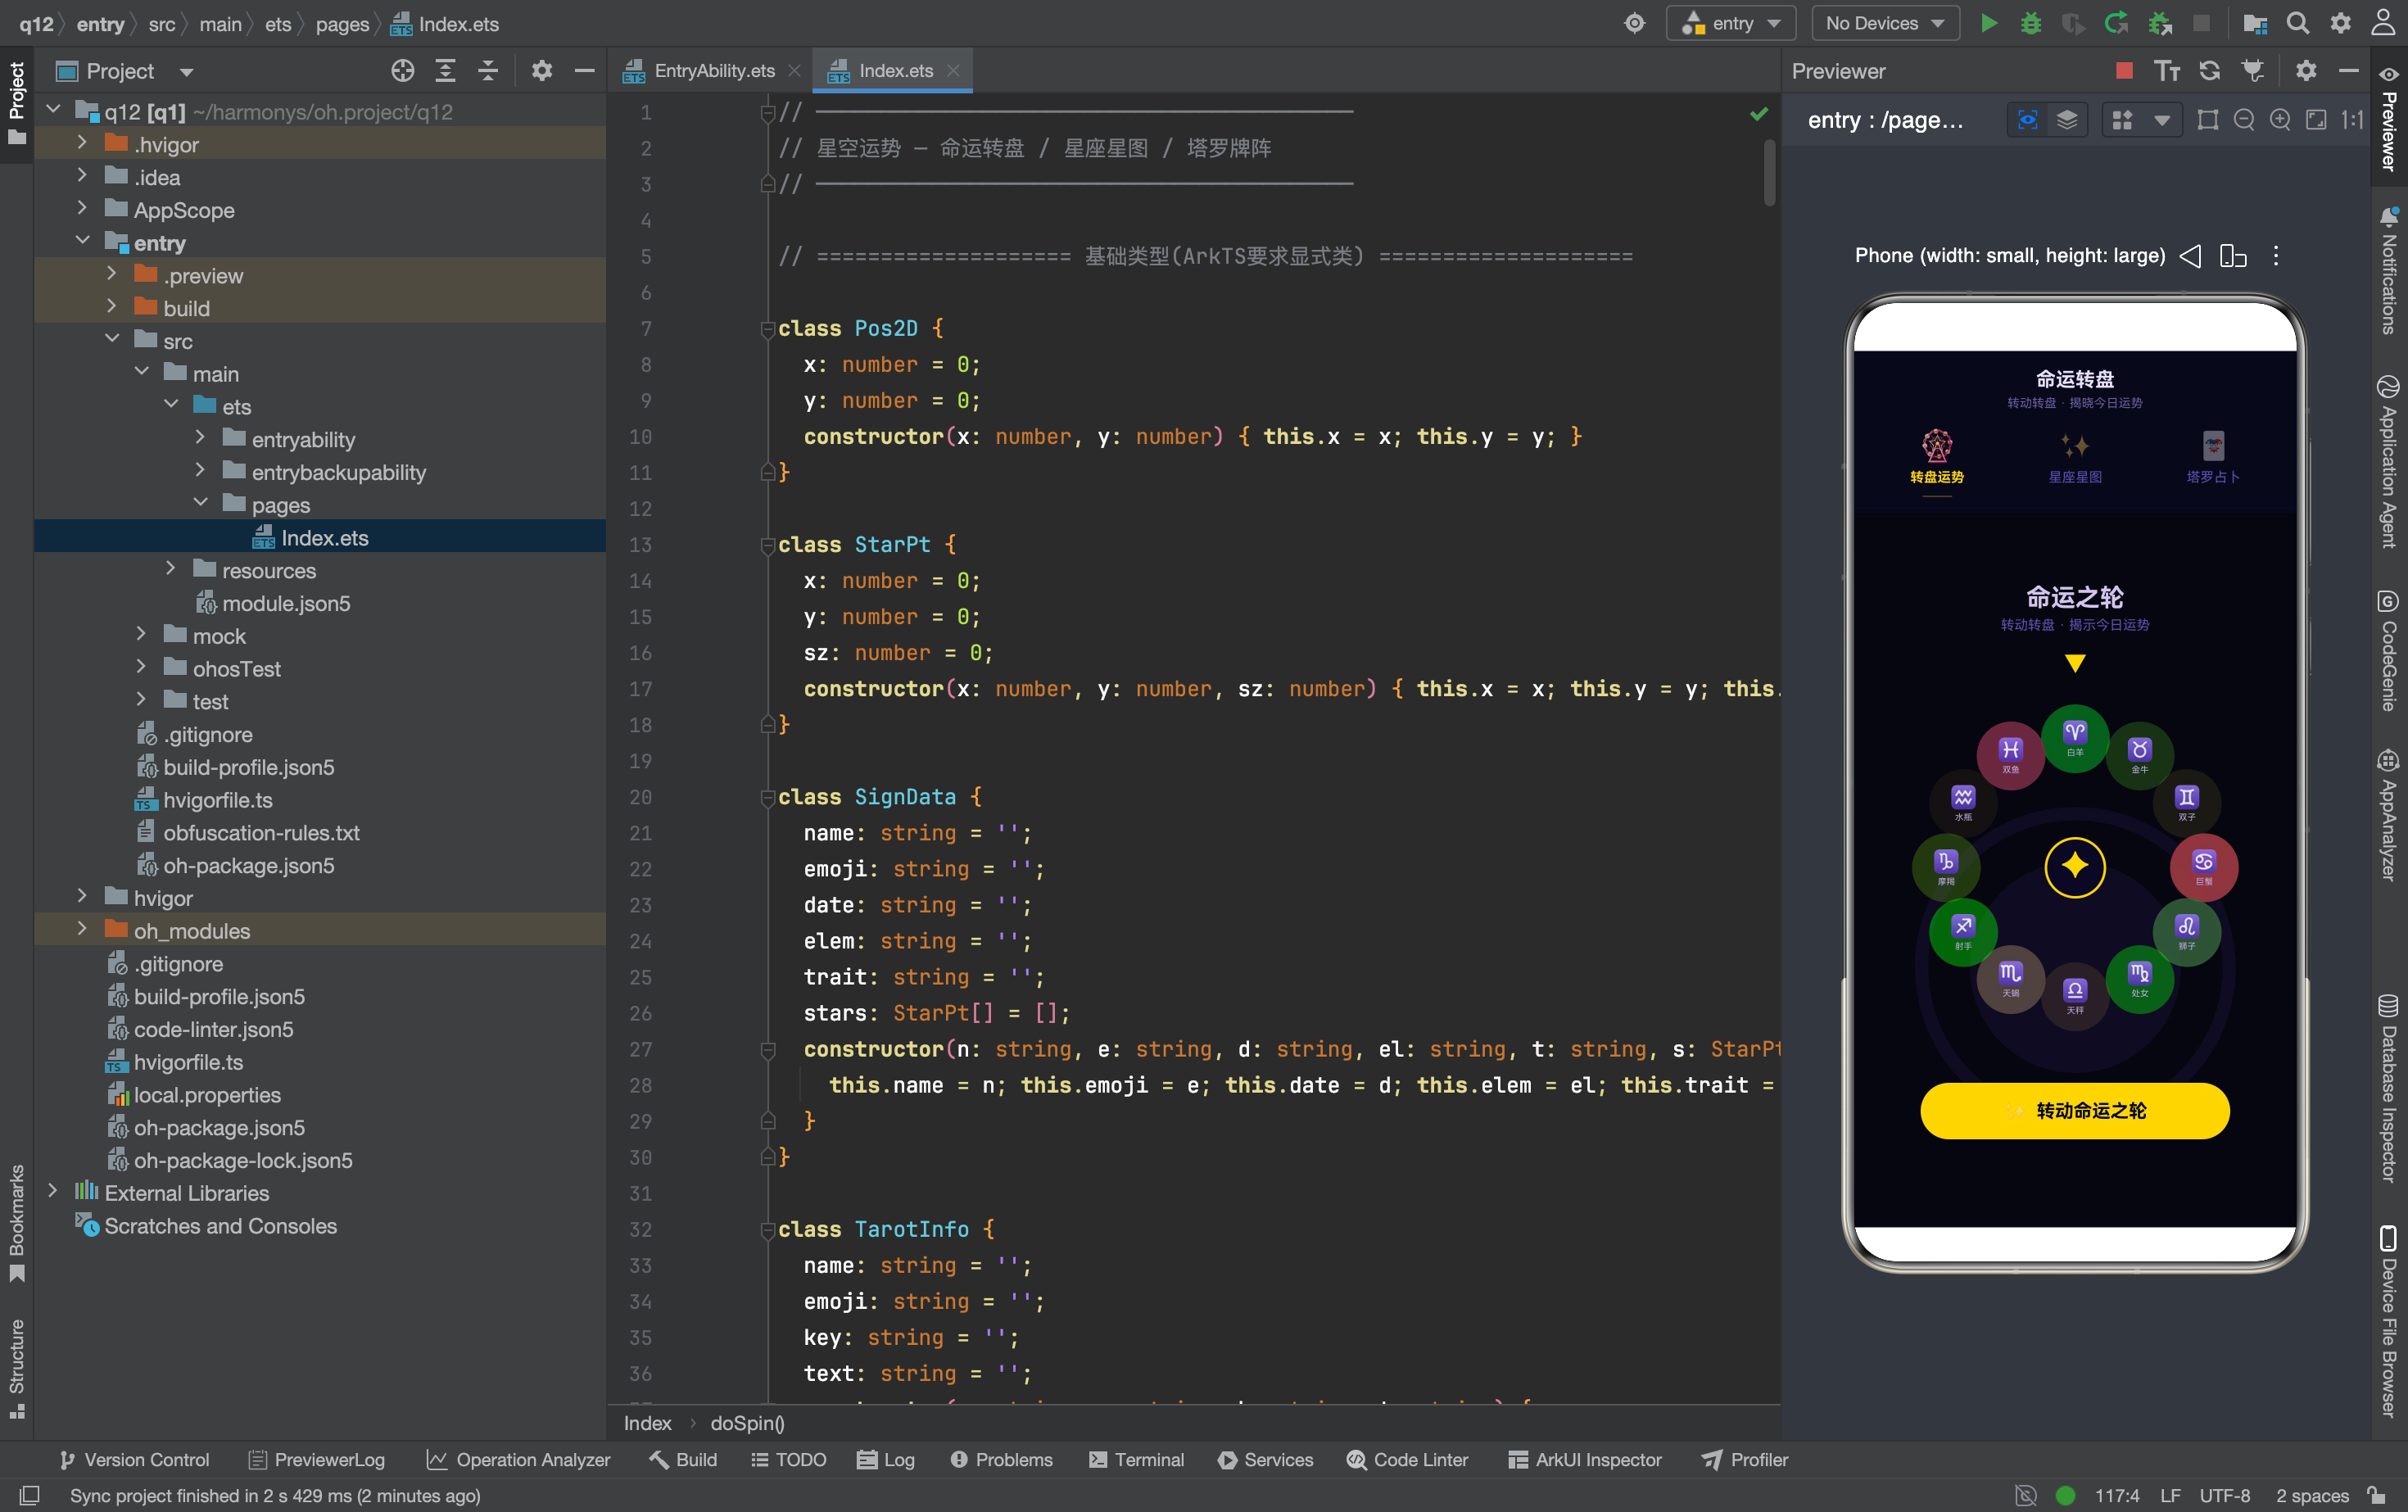
Task: Open the ArkUI Inspector tab
Action: tap(1585, 1459)
